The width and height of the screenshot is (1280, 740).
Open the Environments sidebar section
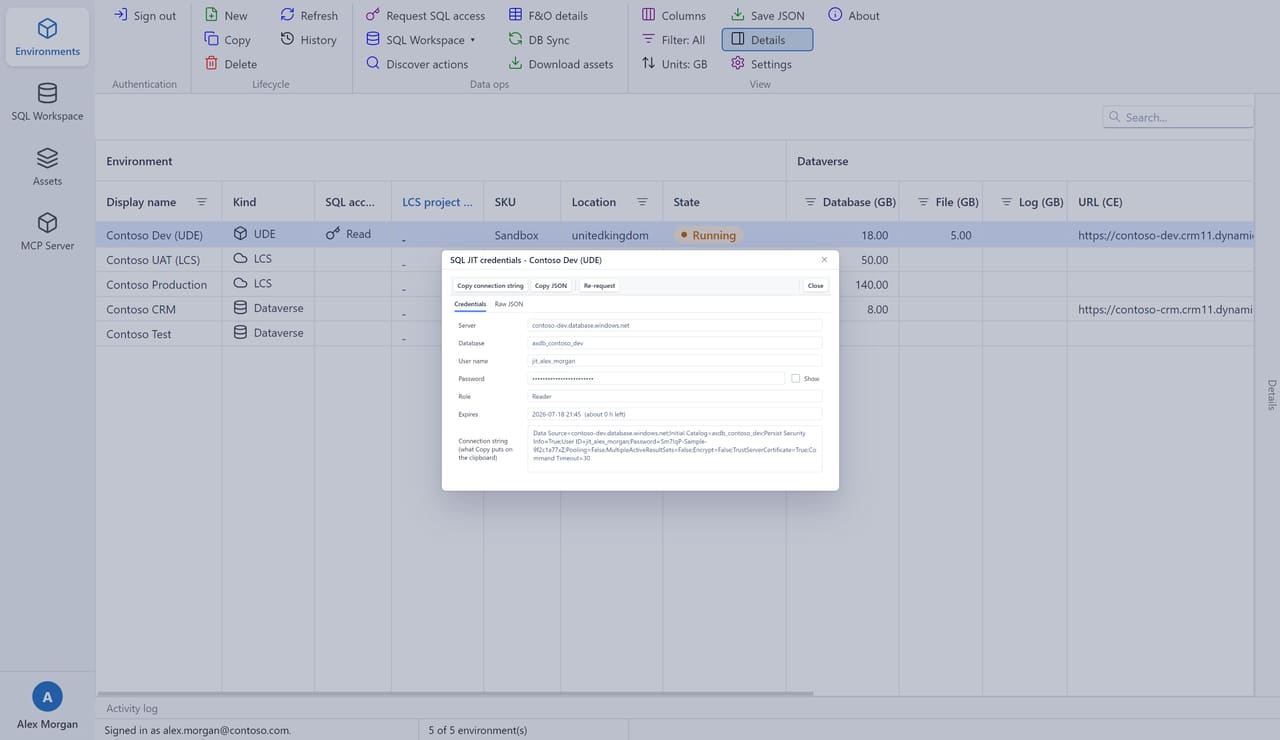point(47,38)
